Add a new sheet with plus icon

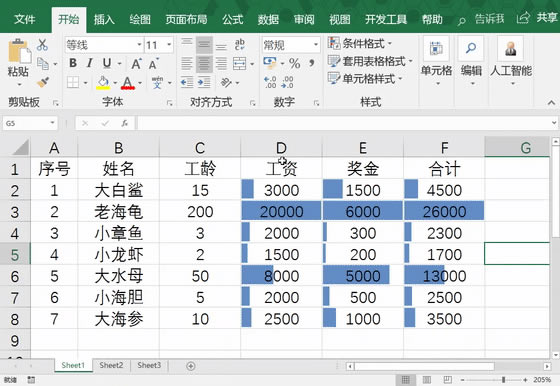point(191,366)
